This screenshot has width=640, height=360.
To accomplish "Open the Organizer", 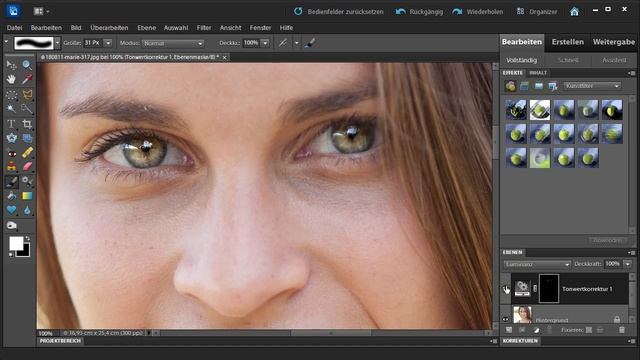I will click(536, 11).
